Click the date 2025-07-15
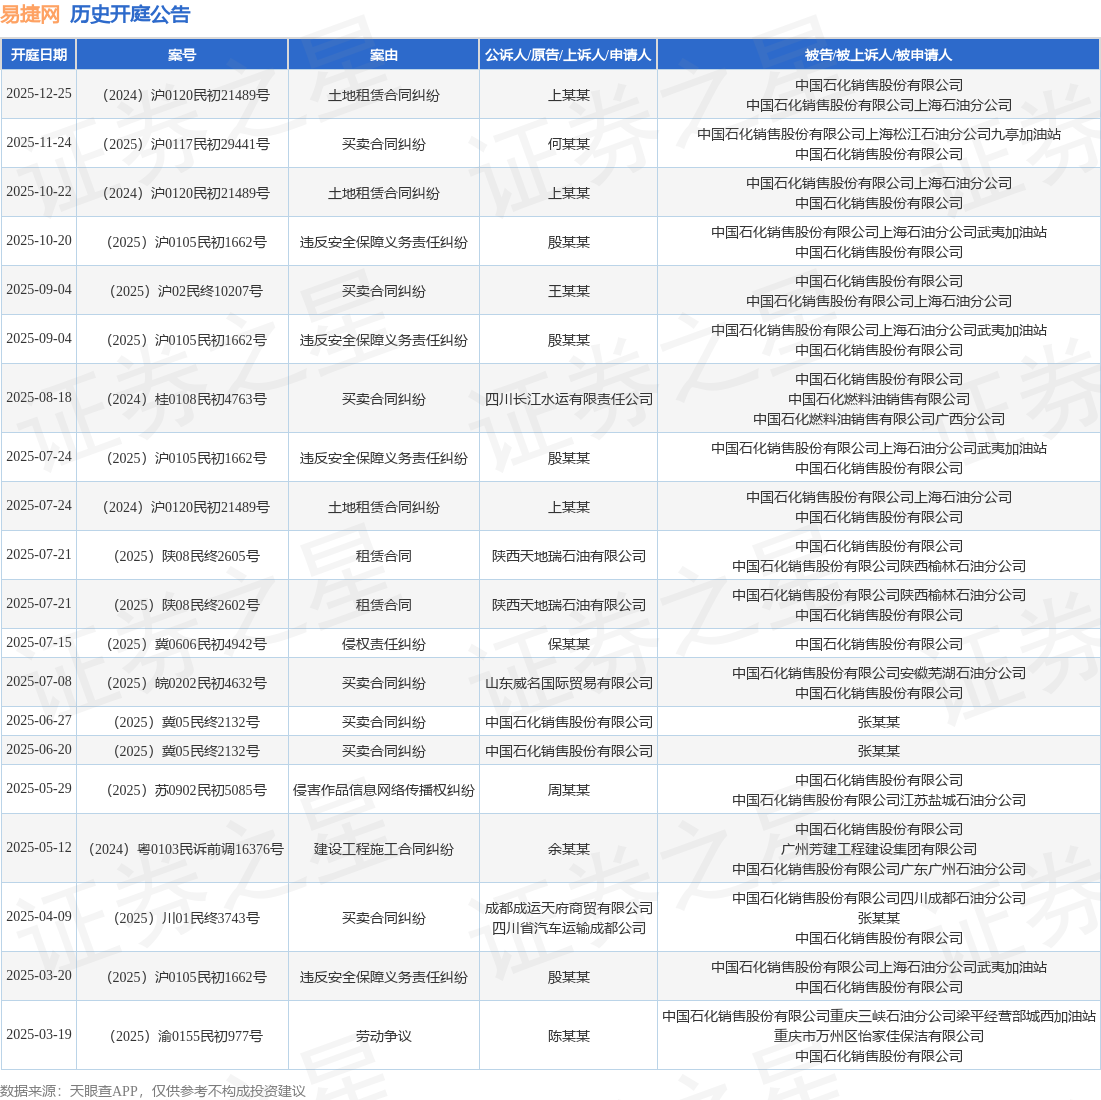This screenshot has width=1101, height=1100. click(x=39, y=642)
